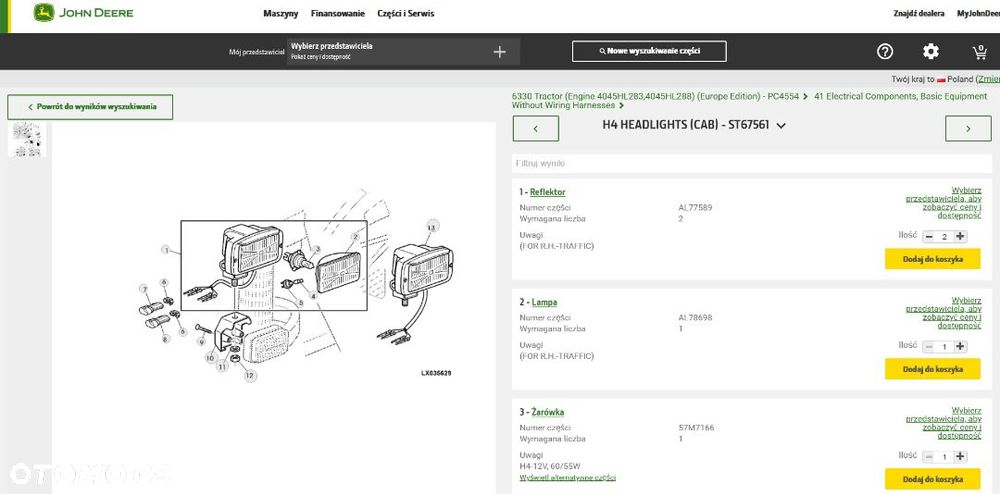Increase Reflektor quantity with plus
This screenshot has height=494, width=1000.
[x=960, y=236]
